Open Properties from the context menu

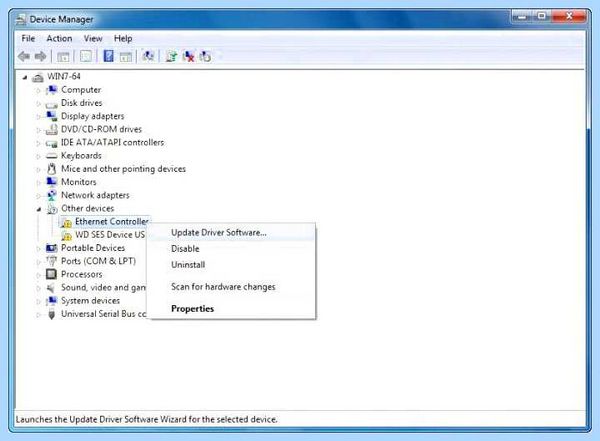(x=233, y=309)
